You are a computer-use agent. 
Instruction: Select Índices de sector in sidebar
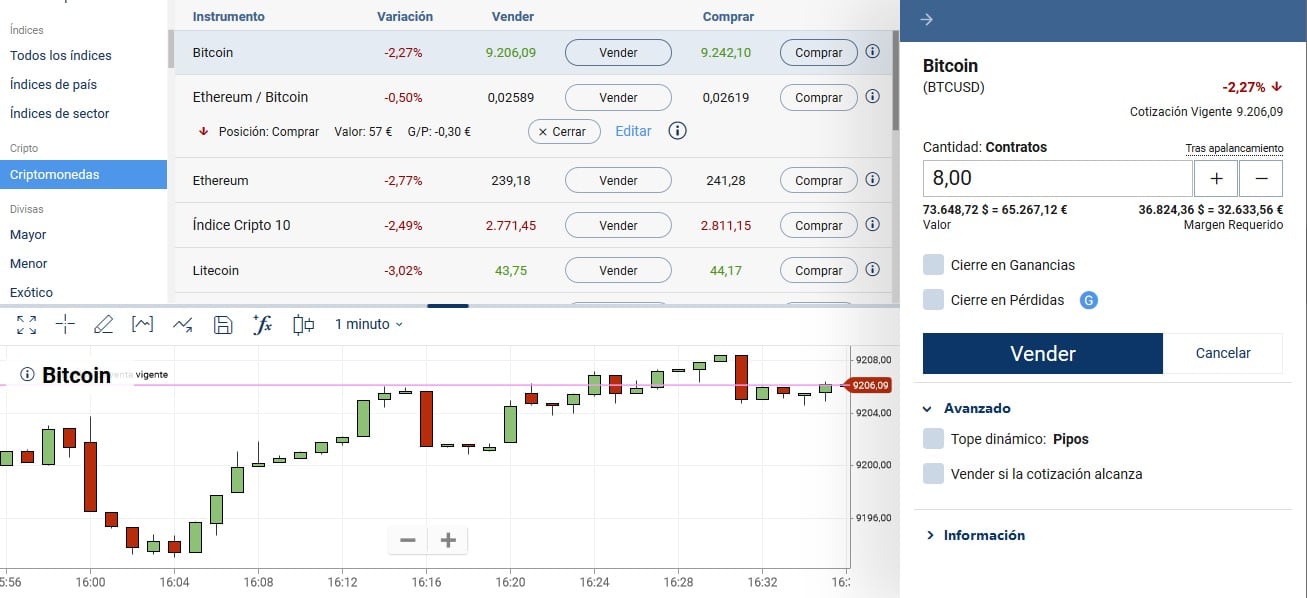59,113
